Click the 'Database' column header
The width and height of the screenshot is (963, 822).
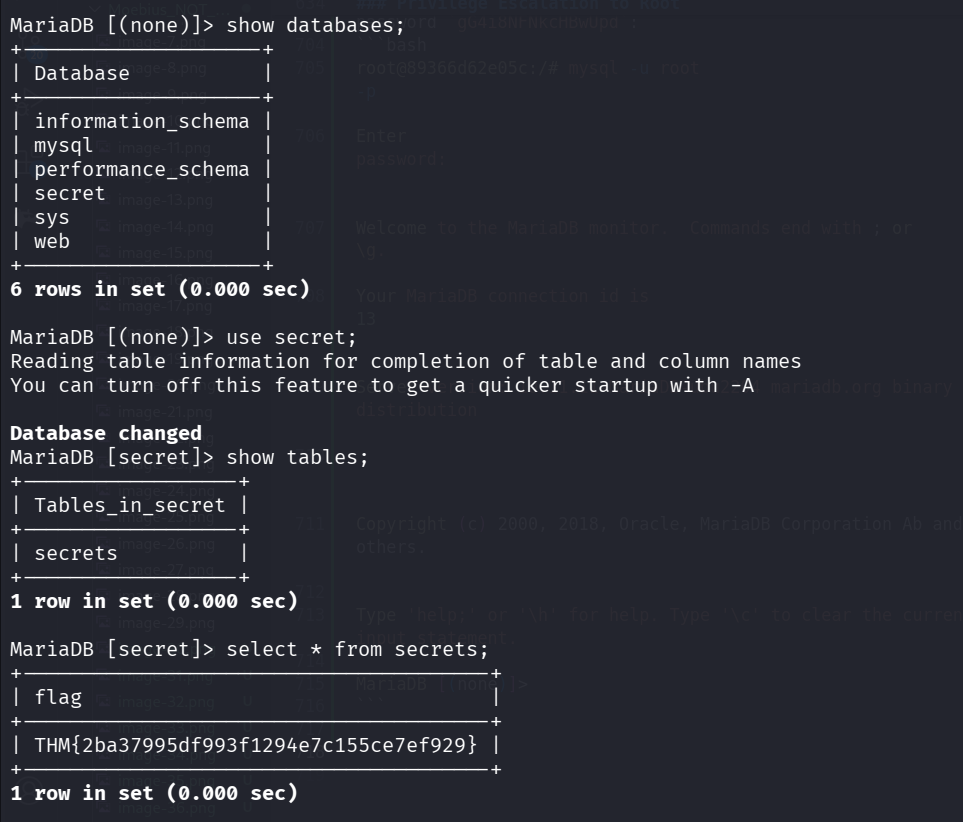pos(82,73)
